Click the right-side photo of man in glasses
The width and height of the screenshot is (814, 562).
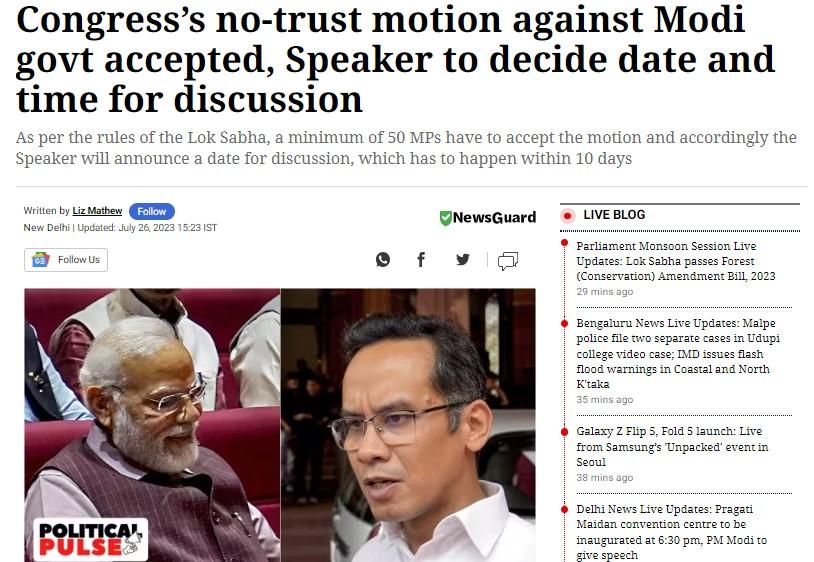[409, 425]
